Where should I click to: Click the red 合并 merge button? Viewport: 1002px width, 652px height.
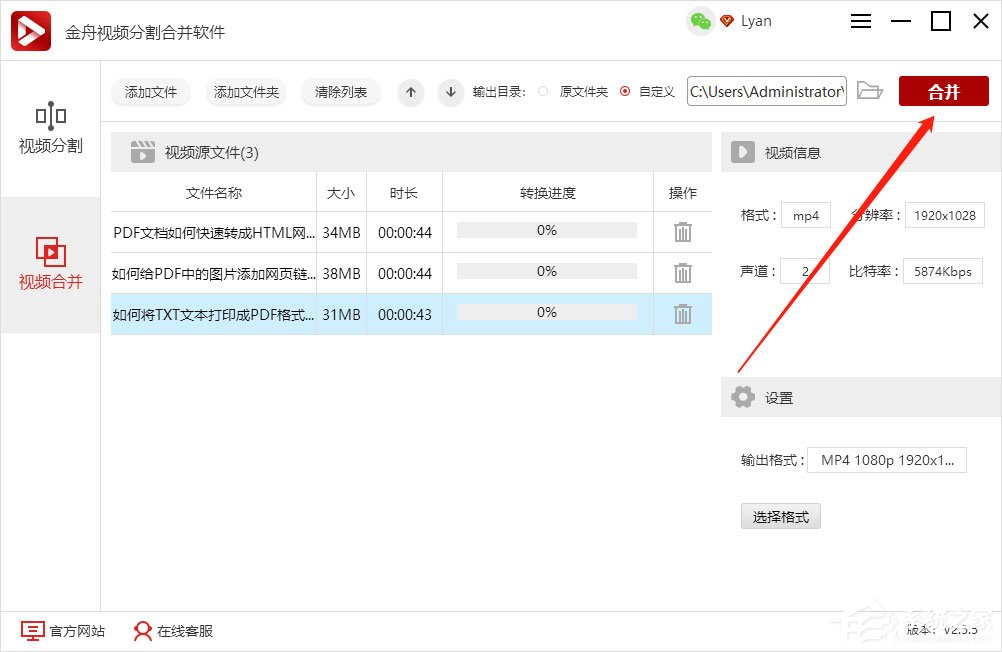tap(943, 90)
